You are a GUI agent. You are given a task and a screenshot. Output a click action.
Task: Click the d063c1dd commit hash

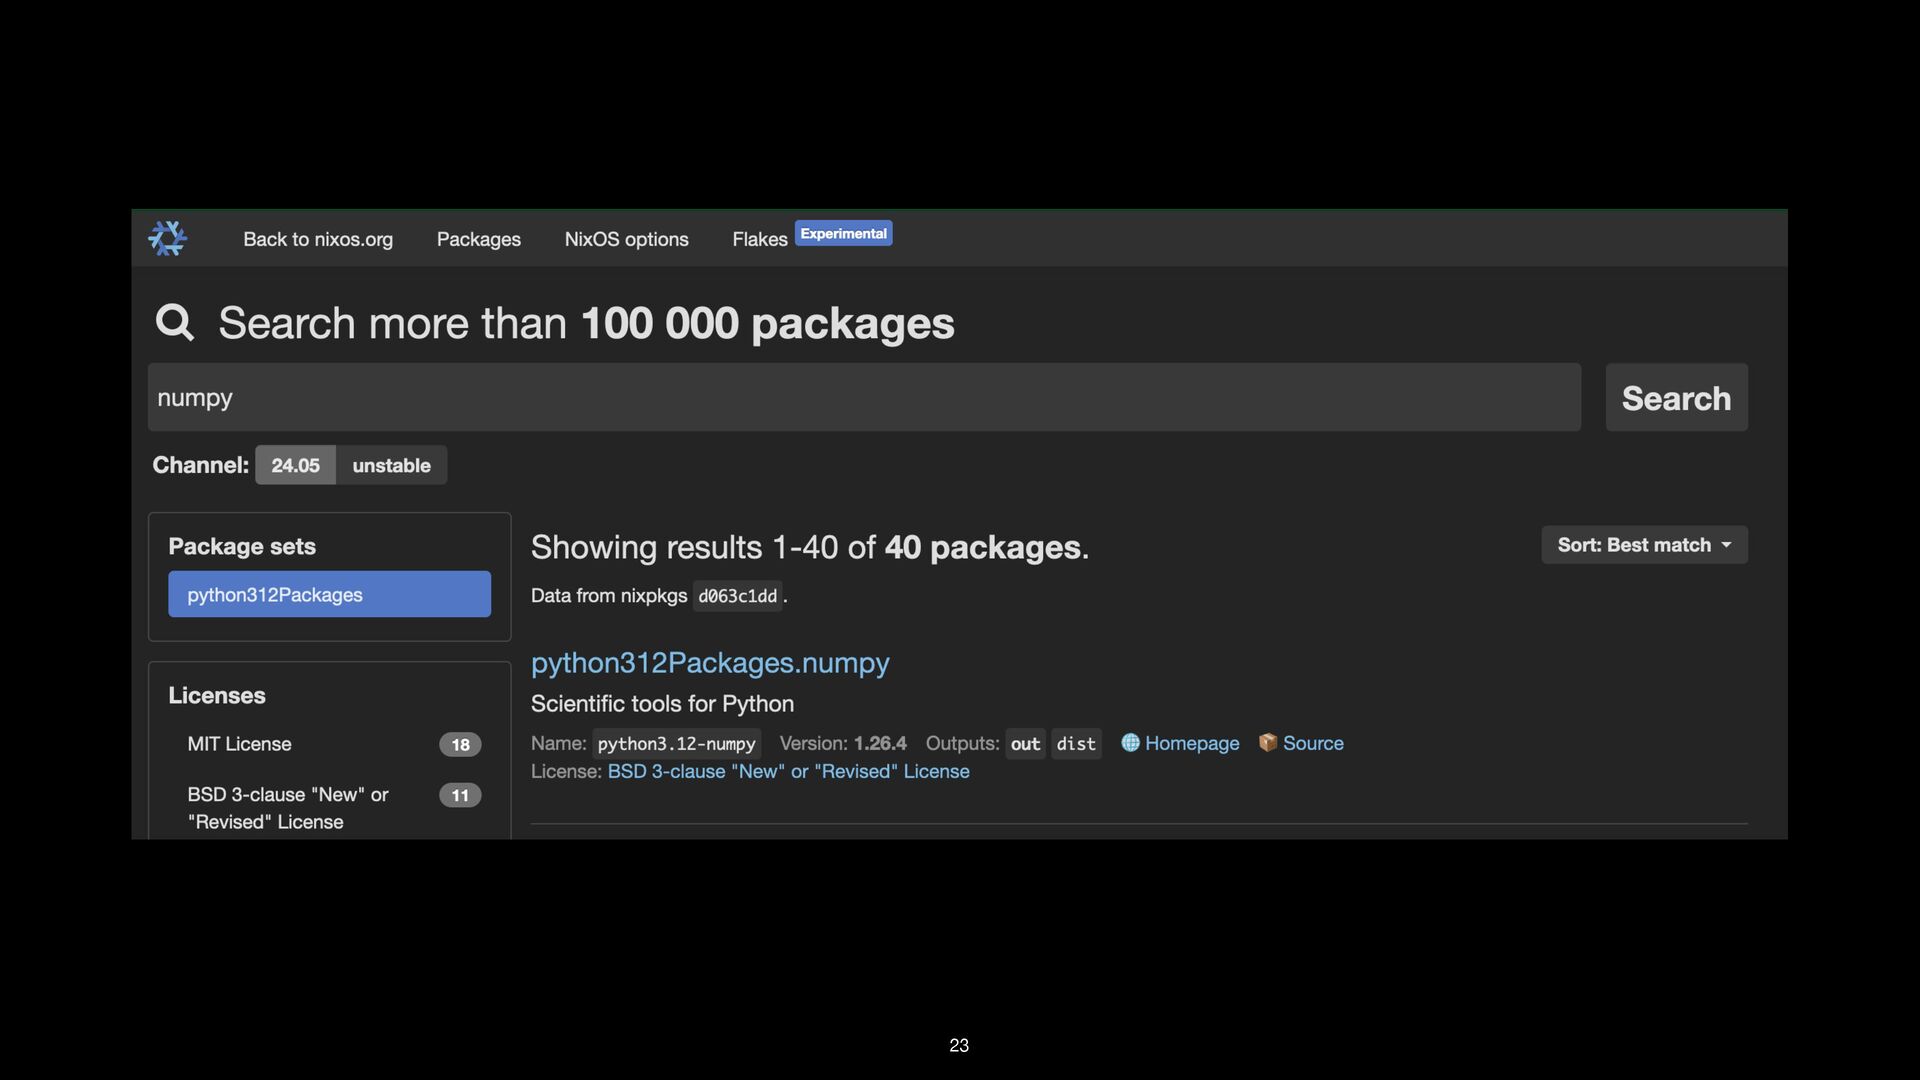(x=737, y=596)
